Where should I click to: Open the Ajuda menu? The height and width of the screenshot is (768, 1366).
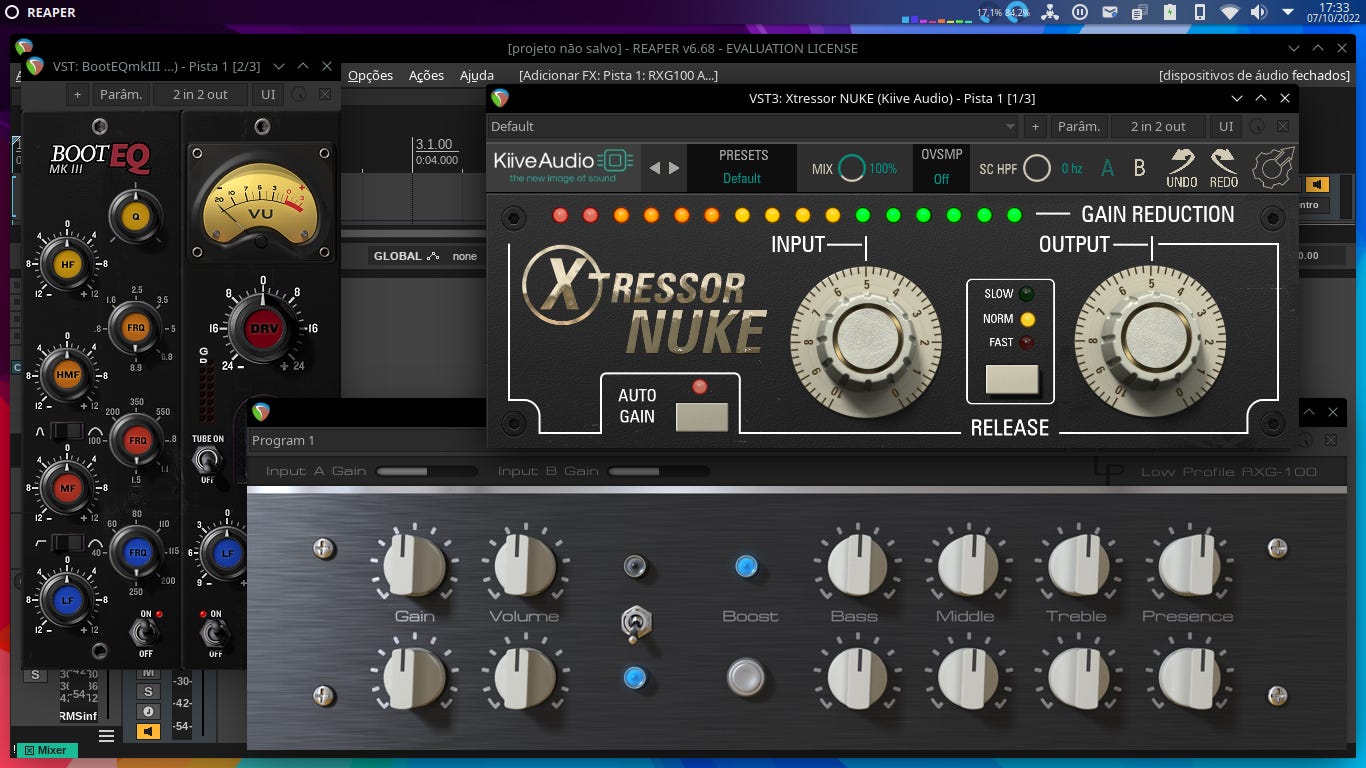pos(477,75)
